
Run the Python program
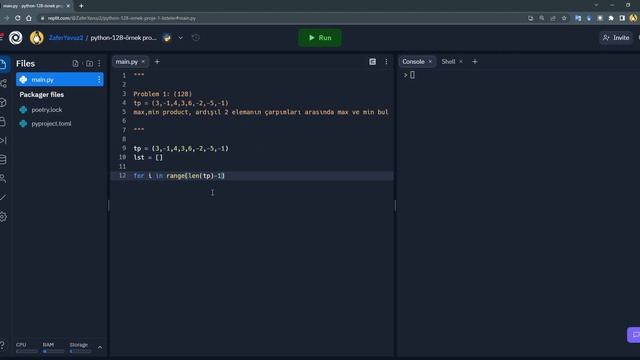click(x=320, y=38)
